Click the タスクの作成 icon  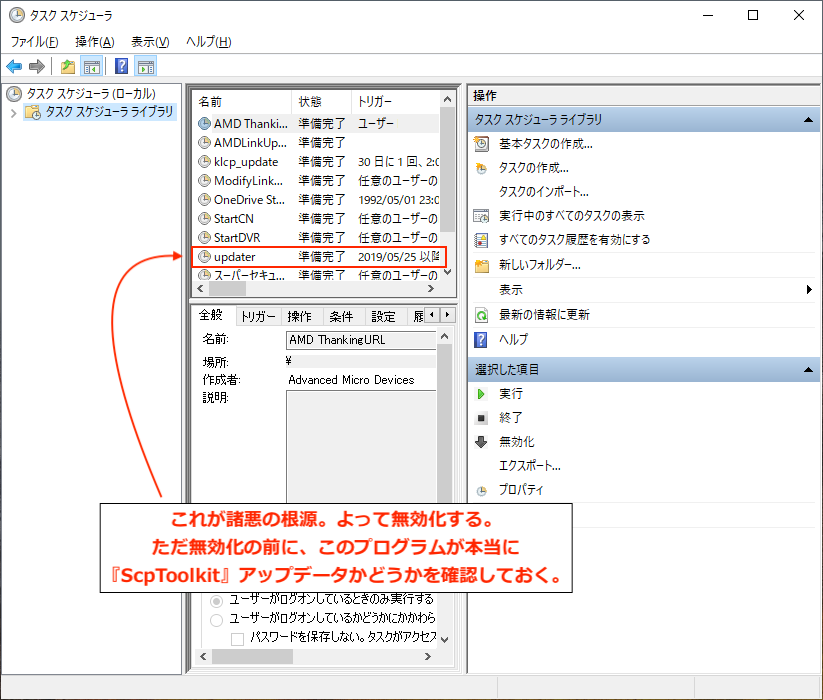[x=481, y=168]
